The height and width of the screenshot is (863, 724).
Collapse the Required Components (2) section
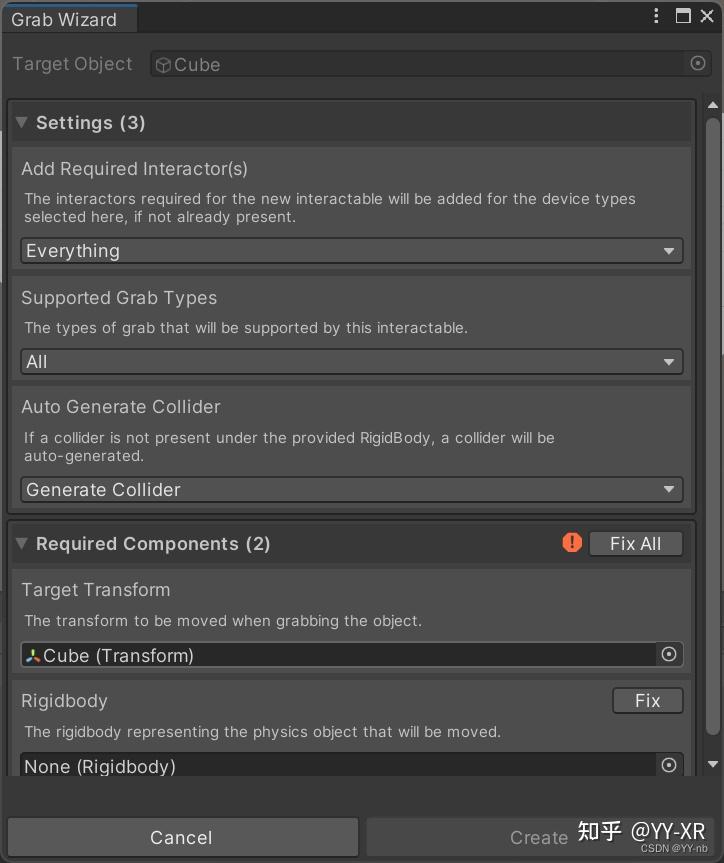(21, 543)
